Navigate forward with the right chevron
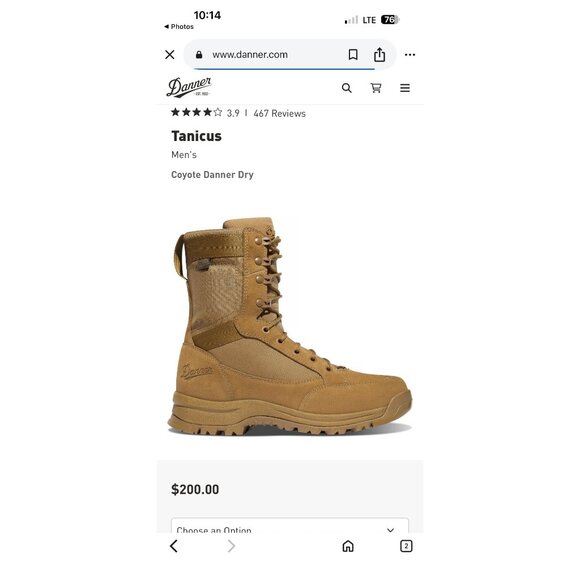 pyautogui.click(x=231, y=546)
